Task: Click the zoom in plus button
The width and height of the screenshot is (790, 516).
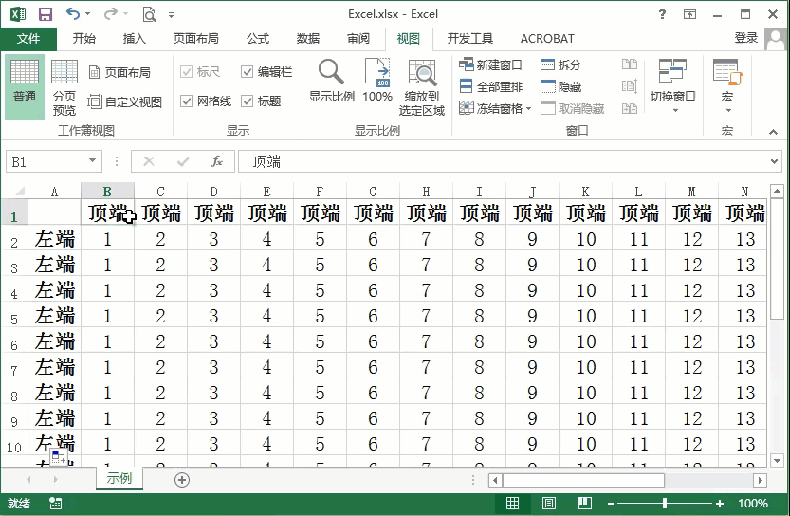Action: 720,503
